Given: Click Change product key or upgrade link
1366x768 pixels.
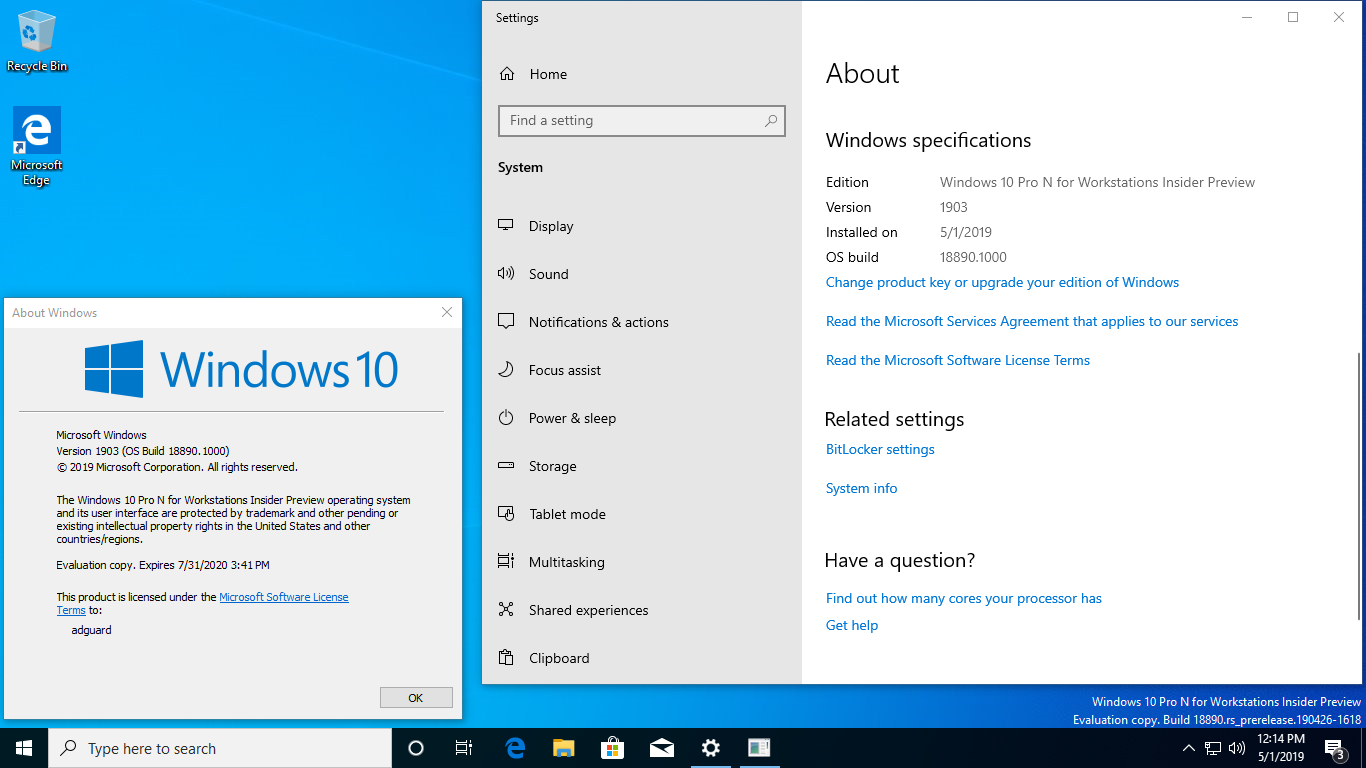Looking at the screenshot, I should pos(1002,282).
